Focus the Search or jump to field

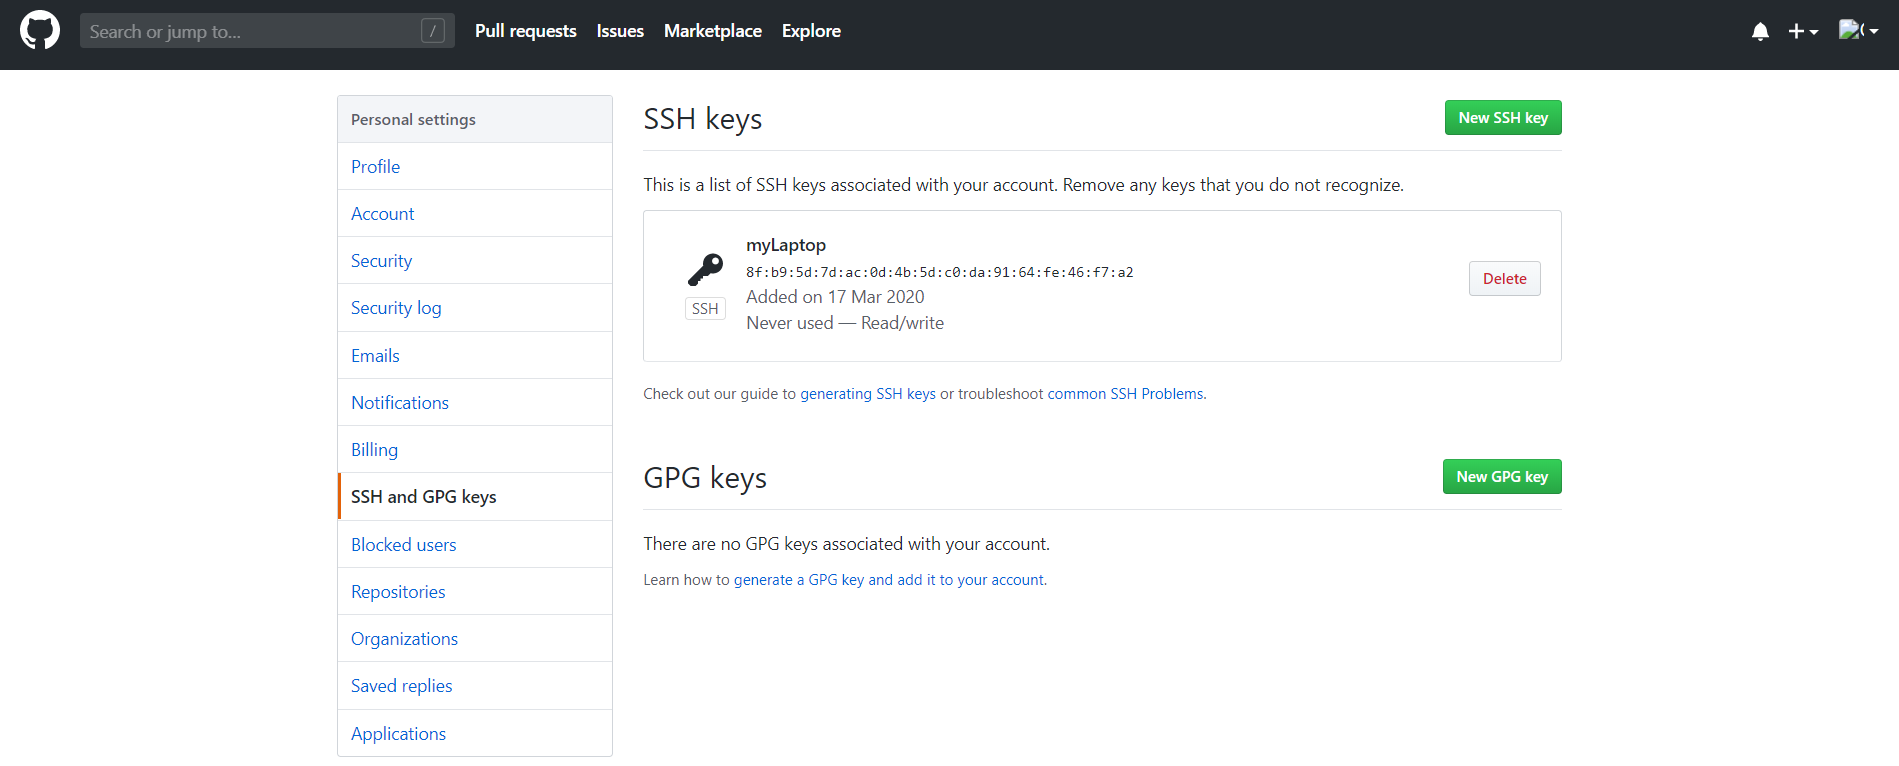click(250, 31)
